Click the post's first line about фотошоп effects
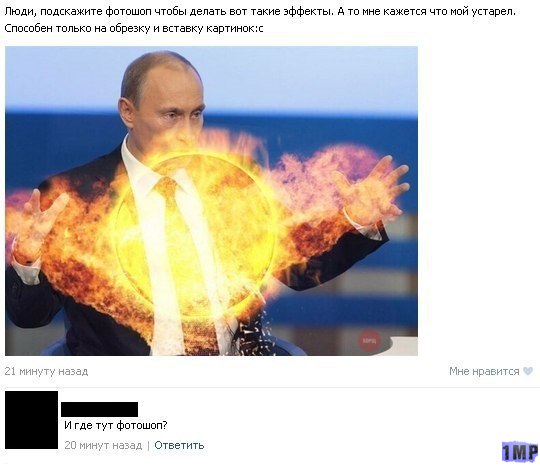 260,12
